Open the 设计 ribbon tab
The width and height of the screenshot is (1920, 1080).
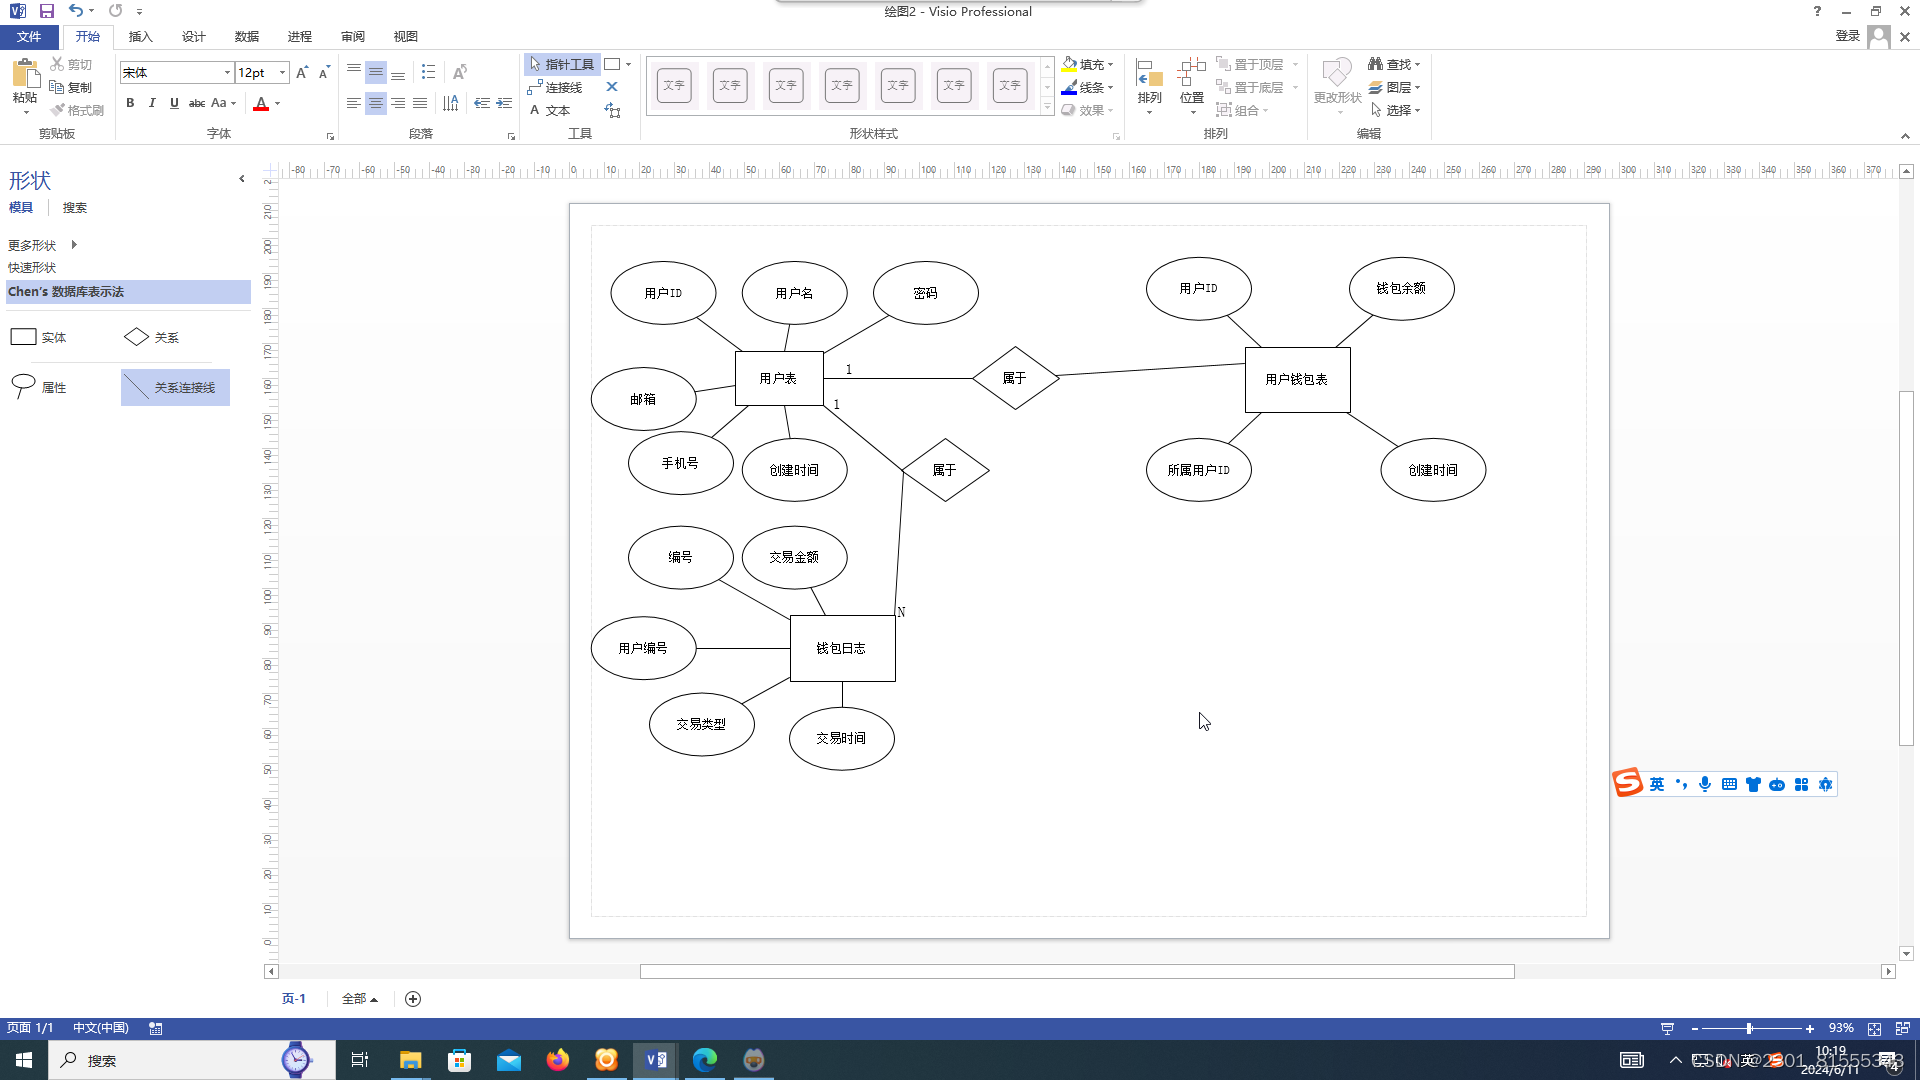click(193, 37)
